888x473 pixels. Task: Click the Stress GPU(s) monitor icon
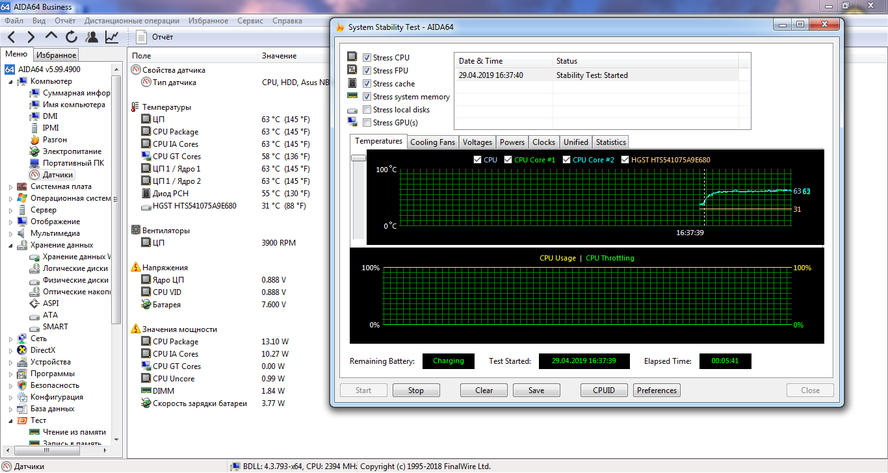point(352,122)
